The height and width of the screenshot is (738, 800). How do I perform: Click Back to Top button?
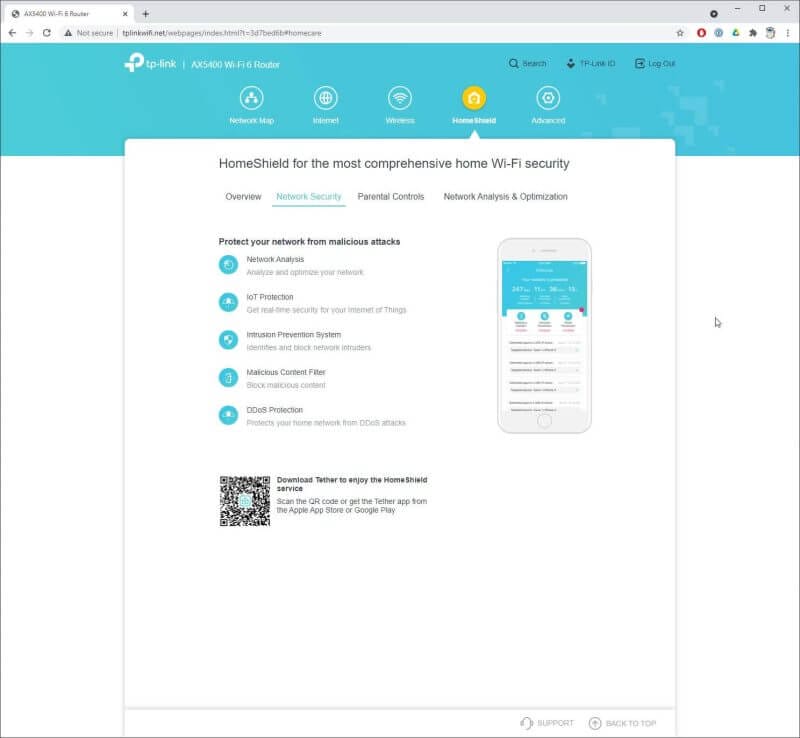pyautogui.click(x=622, y=723)
